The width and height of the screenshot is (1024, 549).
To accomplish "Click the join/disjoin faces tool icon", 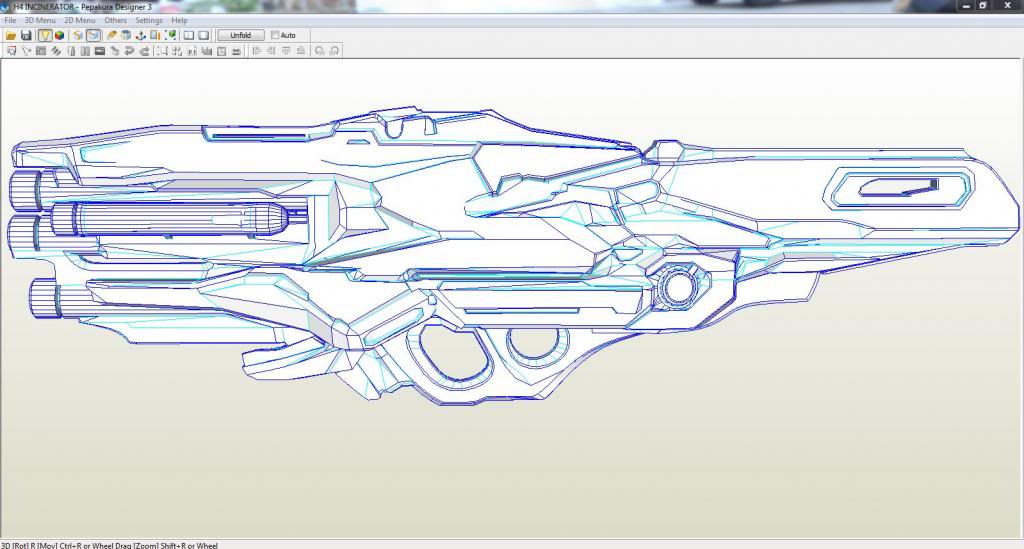I will tap(40, 51).
